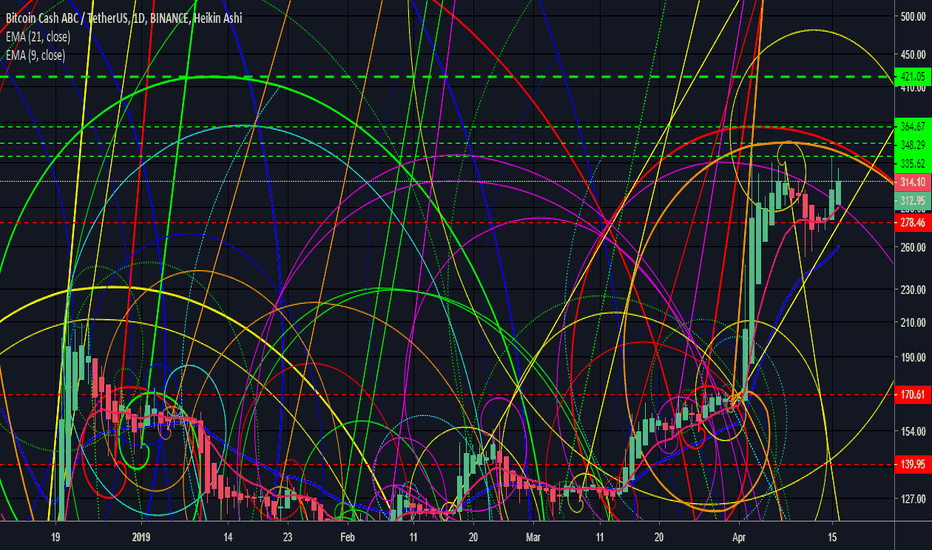
Task: Click the 154.00 price axis value
Action: click(x=913, y=431)
